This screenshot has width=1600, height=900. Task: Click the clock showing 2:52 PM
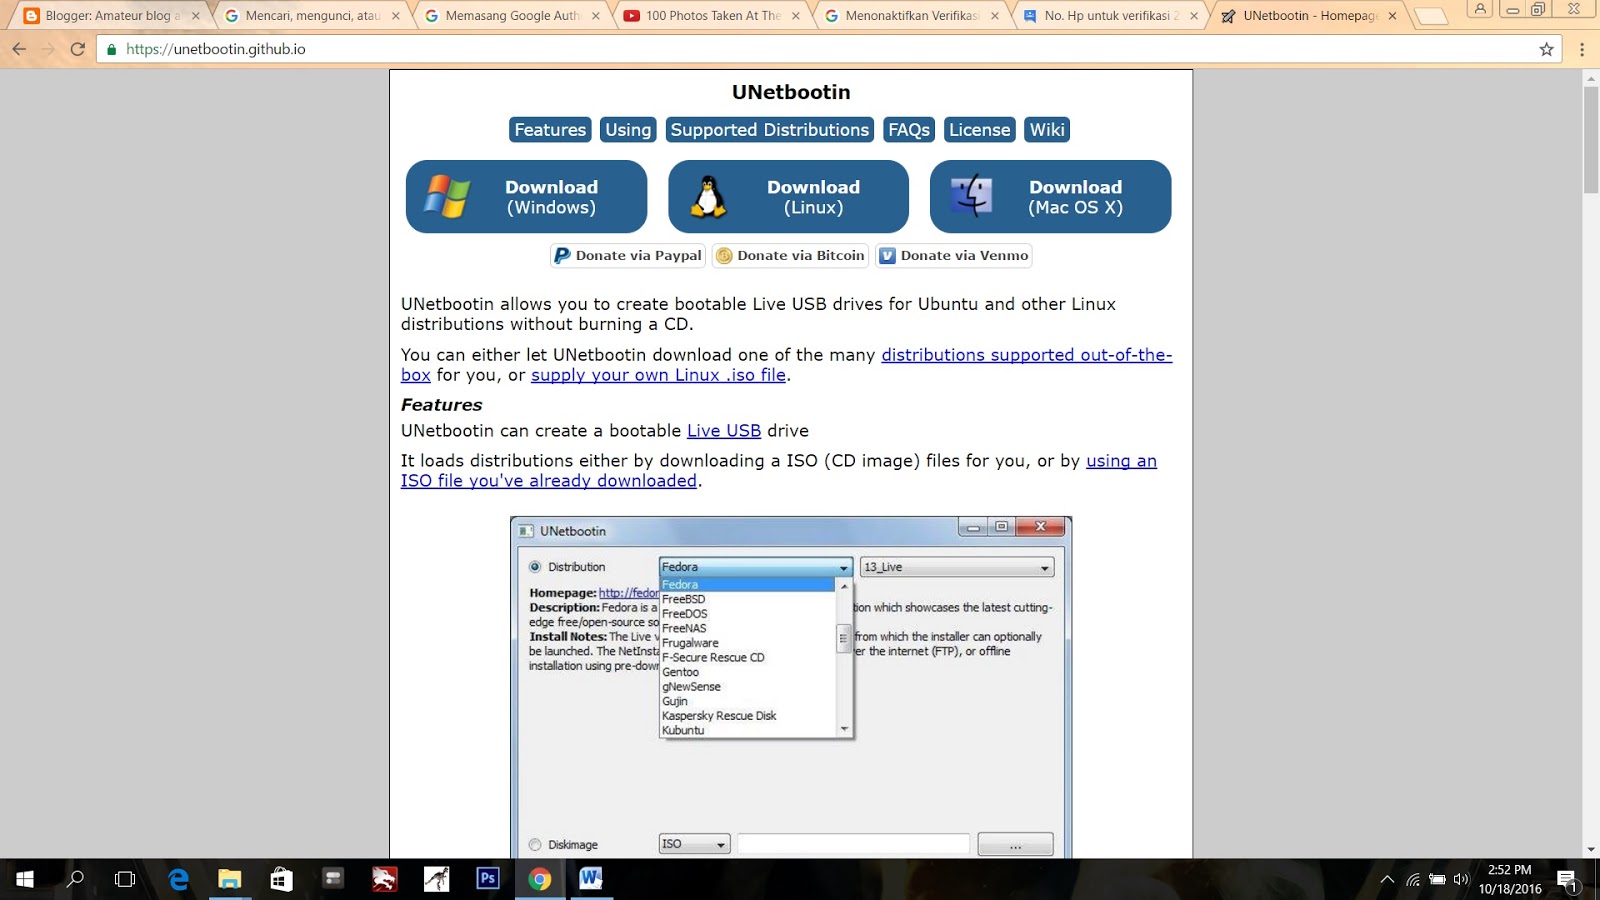point(1509,870)
